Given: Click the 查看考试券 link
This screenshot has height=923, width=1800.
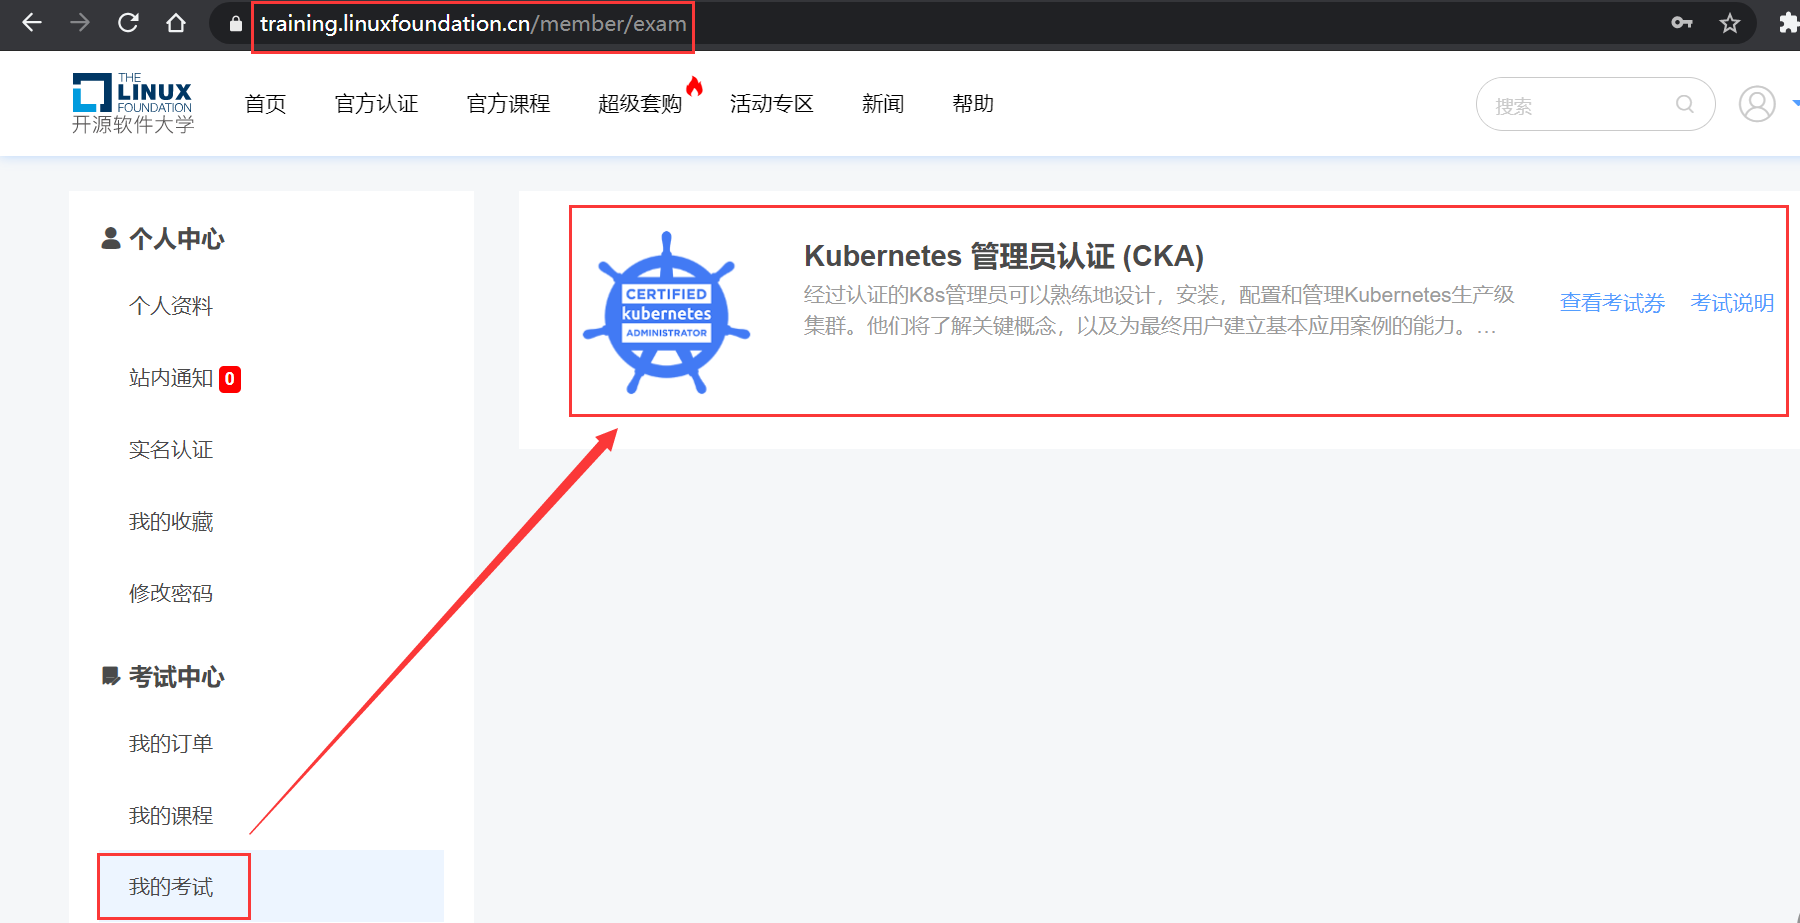Looking at the screenshot, I should click(x=1612, y=303).
